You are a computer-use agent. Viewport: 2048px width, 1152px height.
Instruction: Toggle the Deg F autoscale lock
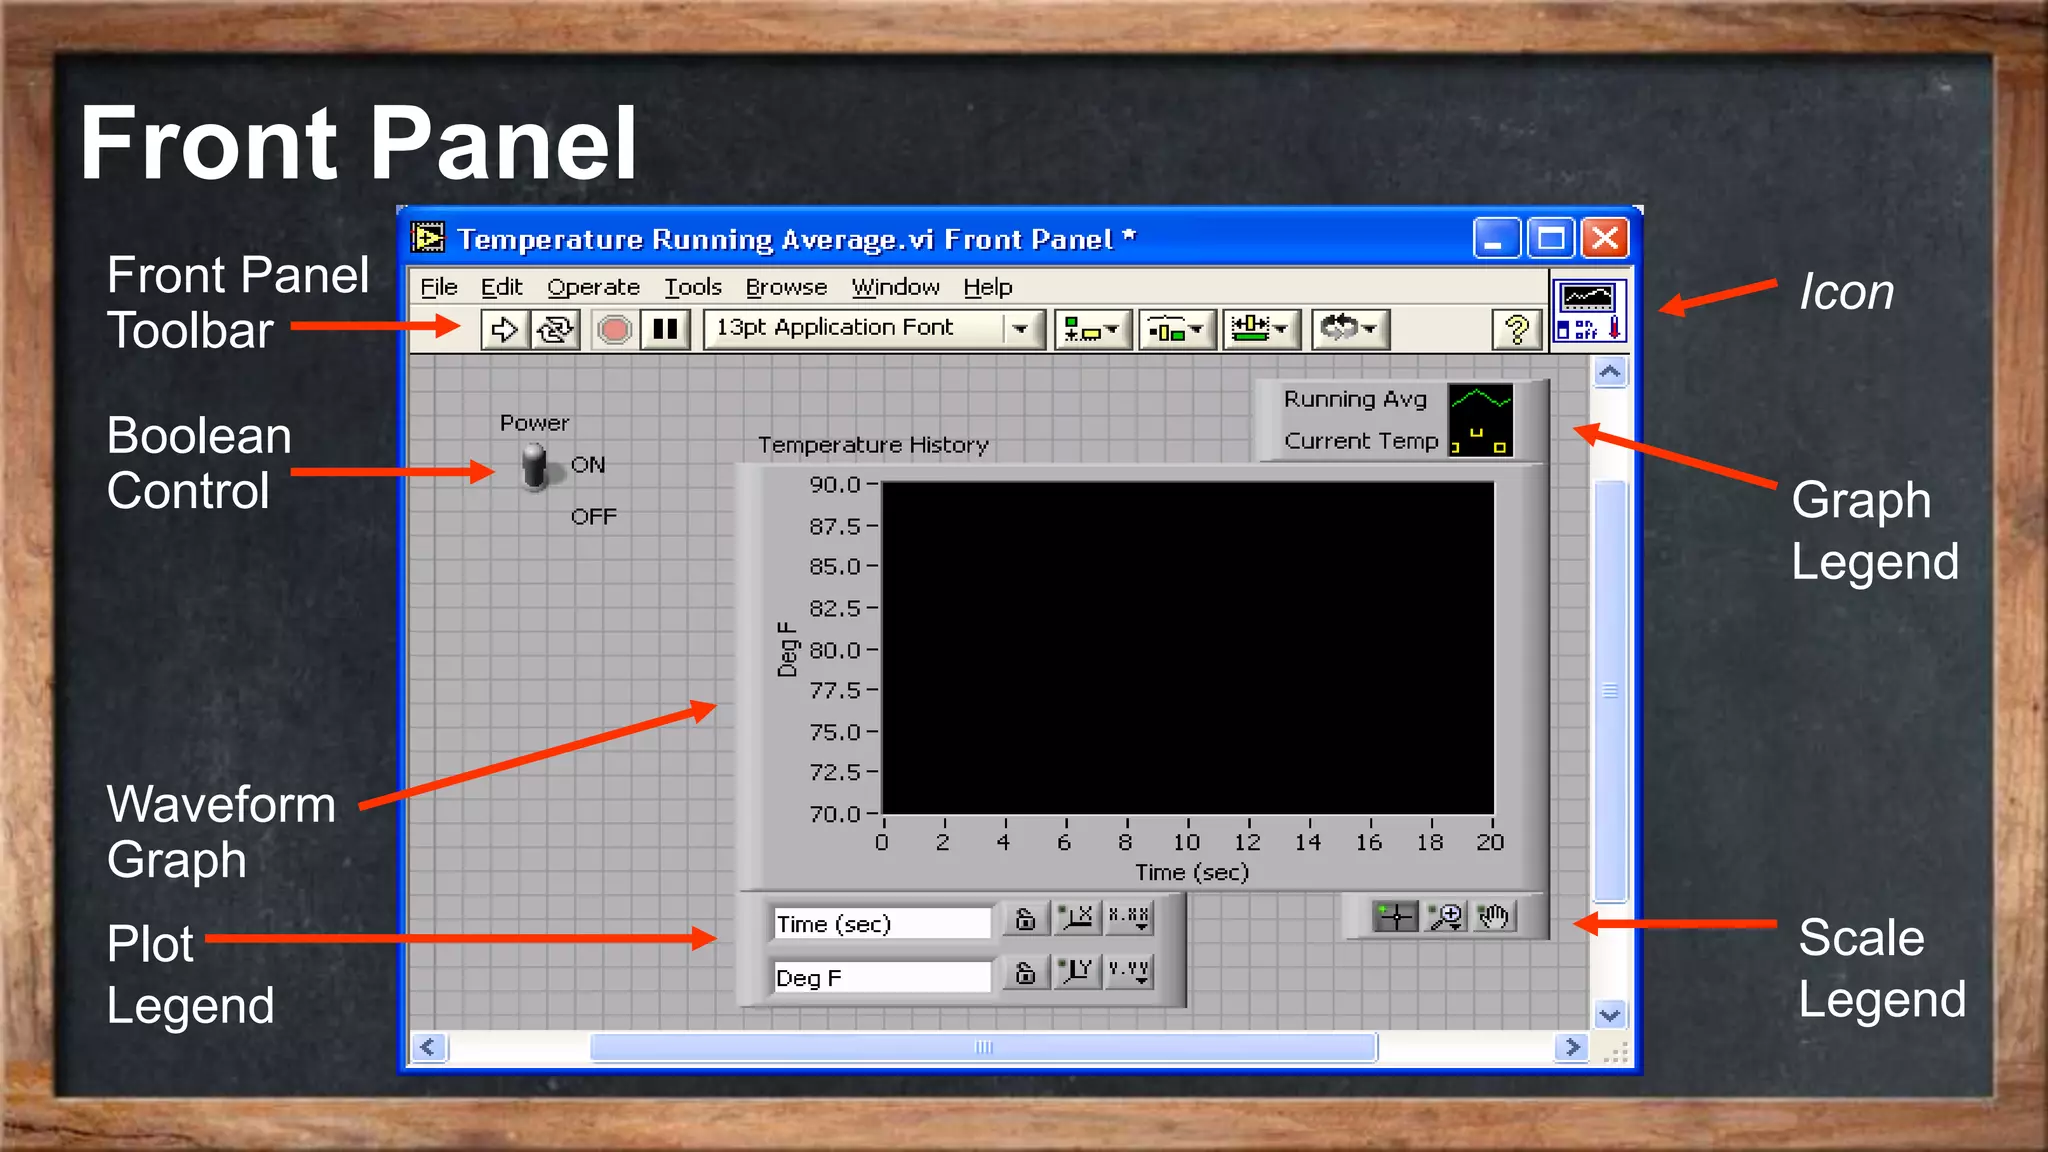(x=1025, y=973)
